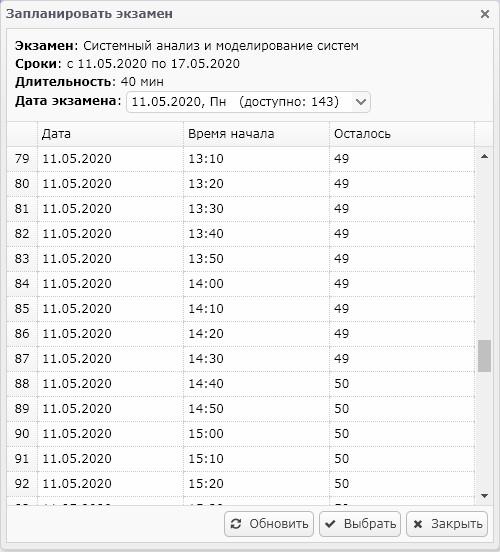The height and width of the screenshot is (552, 500).
Task: Click the vertical scrollbar thumb in the table
Action: click(x=485, y=356)
